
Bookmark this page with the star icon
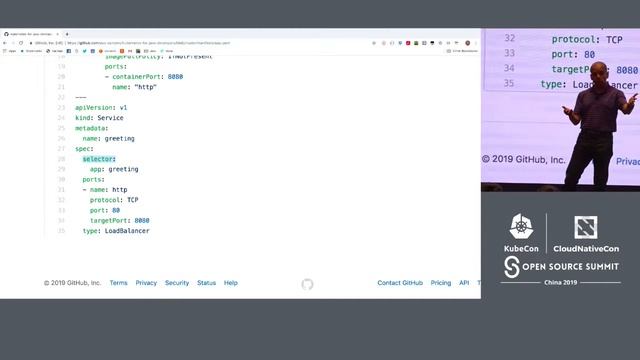click(x=374, y=43)
